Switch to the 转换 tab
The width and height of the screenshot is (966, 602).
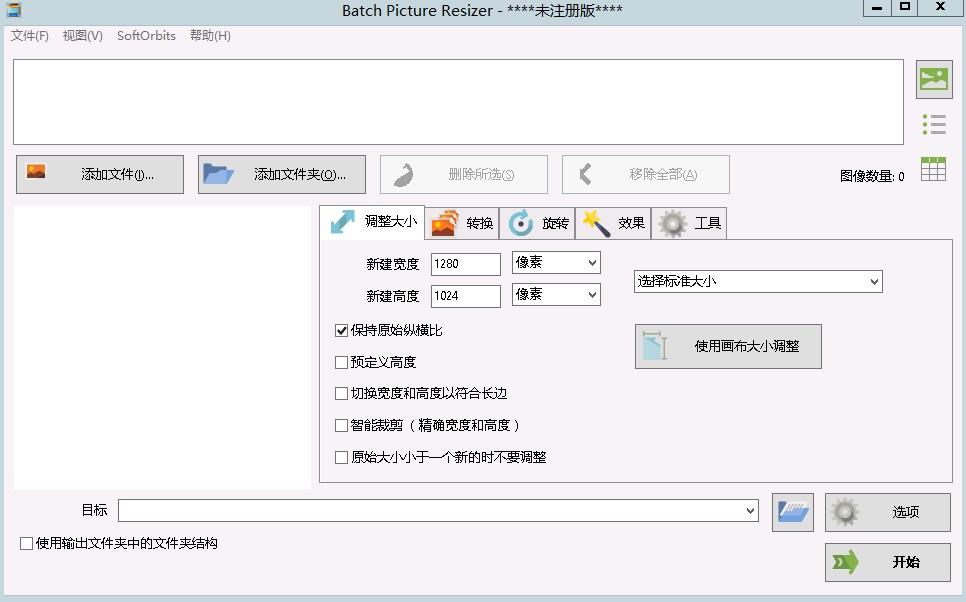click(x=462, y=223)
